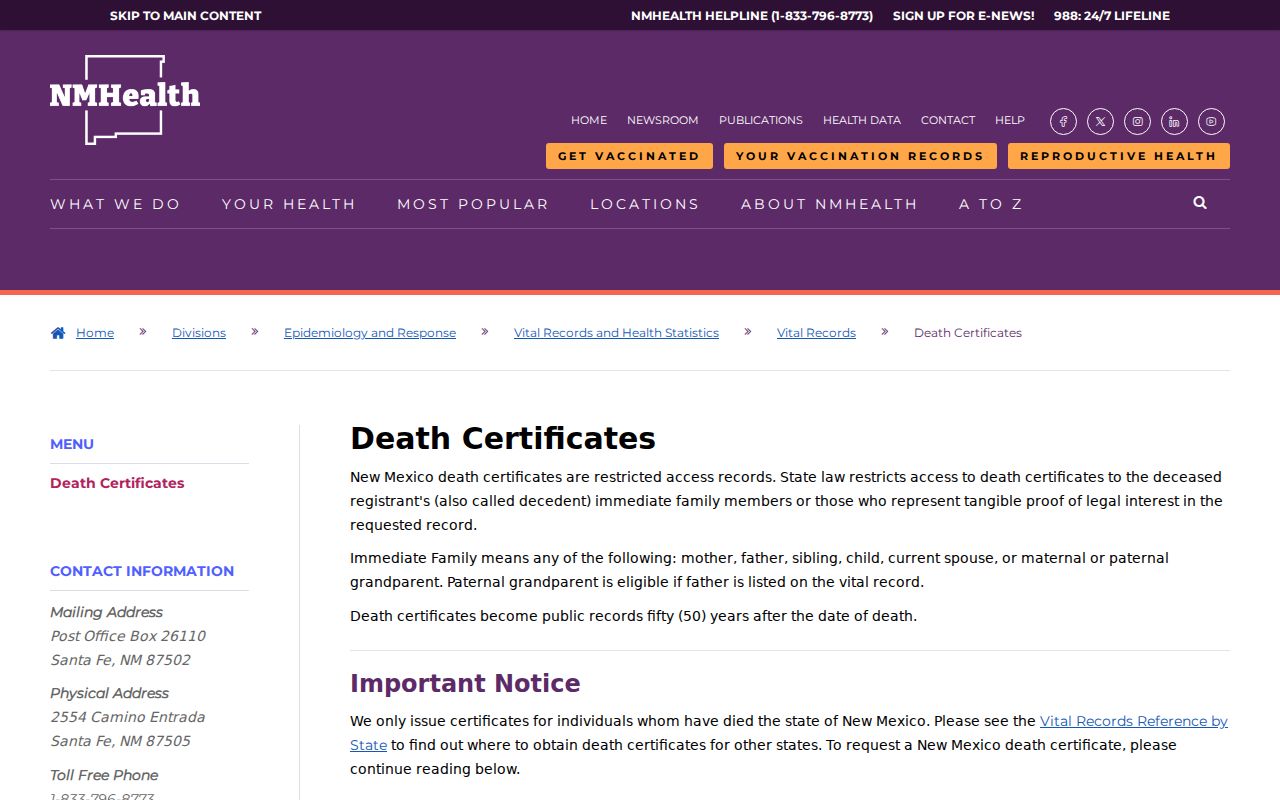Click the Death Certificates page heading
The width and height of the screenshot is (1280, 800).
click(503, 438)
